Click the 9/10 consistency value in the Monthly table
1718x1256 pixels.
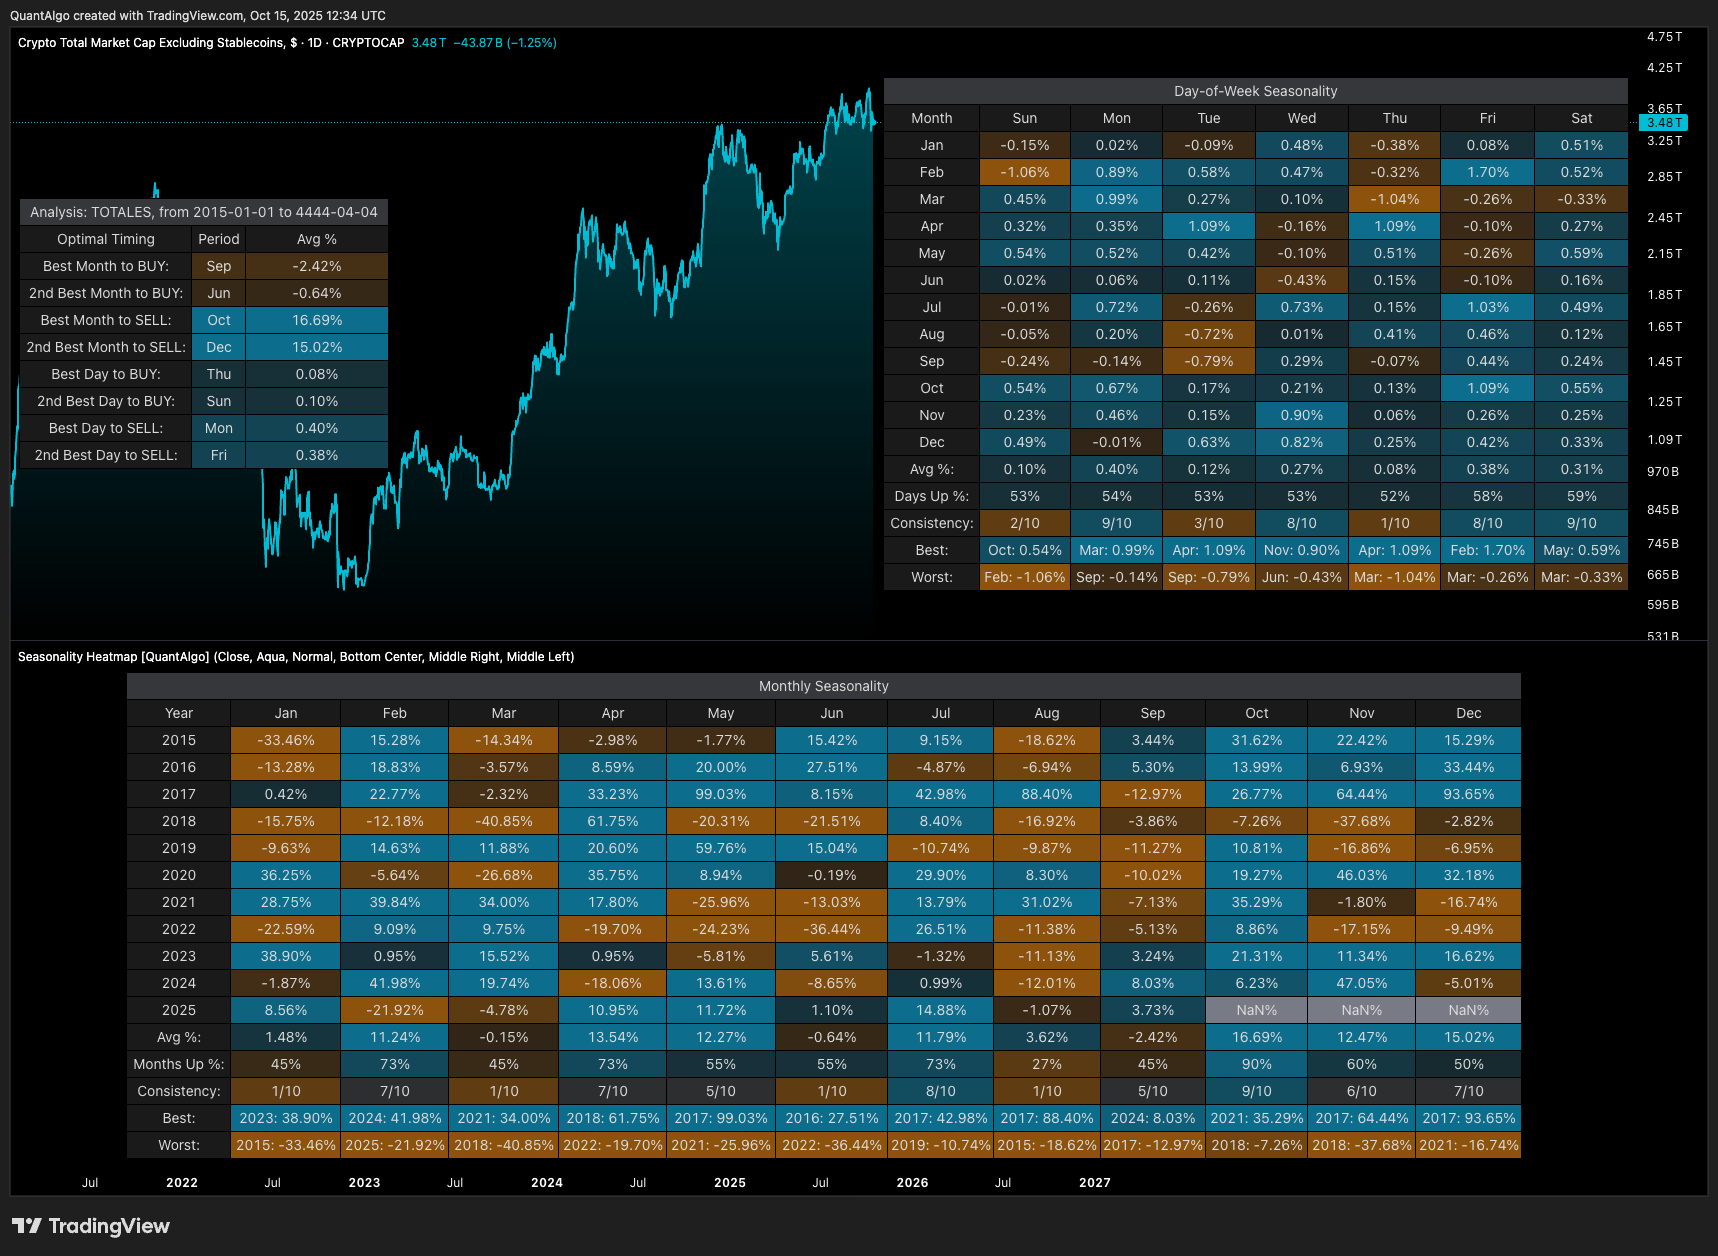[1257, 1091]
